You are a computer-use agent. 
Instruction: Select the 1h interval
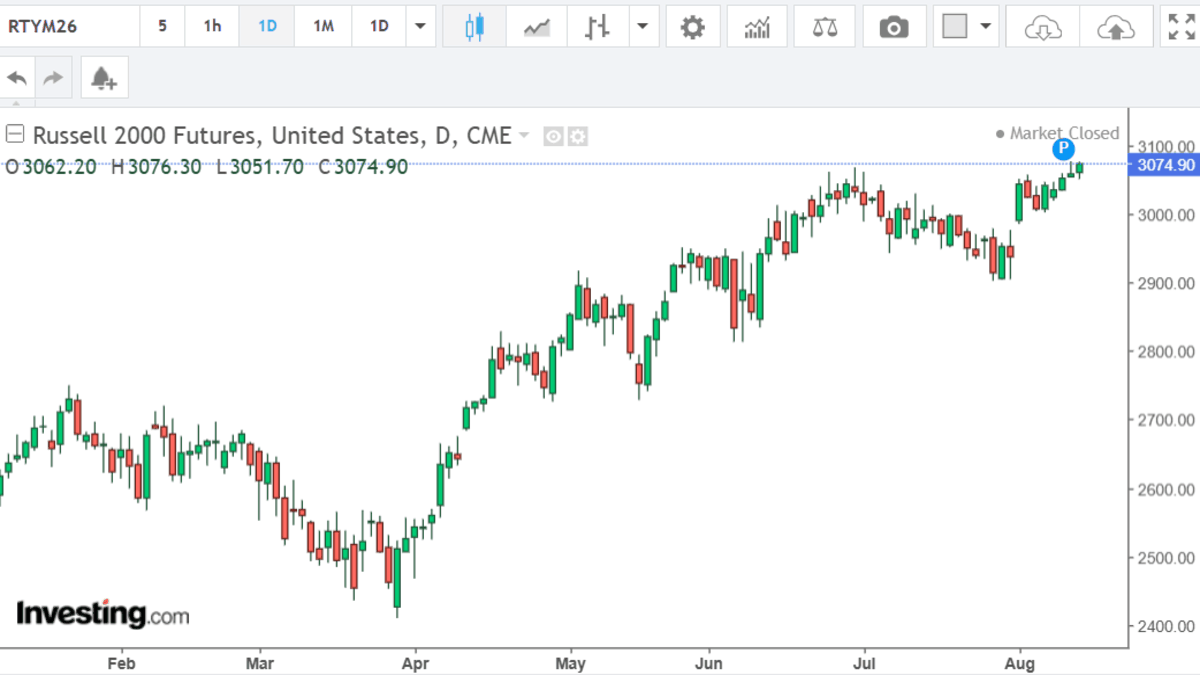click(x=212, y=27)
